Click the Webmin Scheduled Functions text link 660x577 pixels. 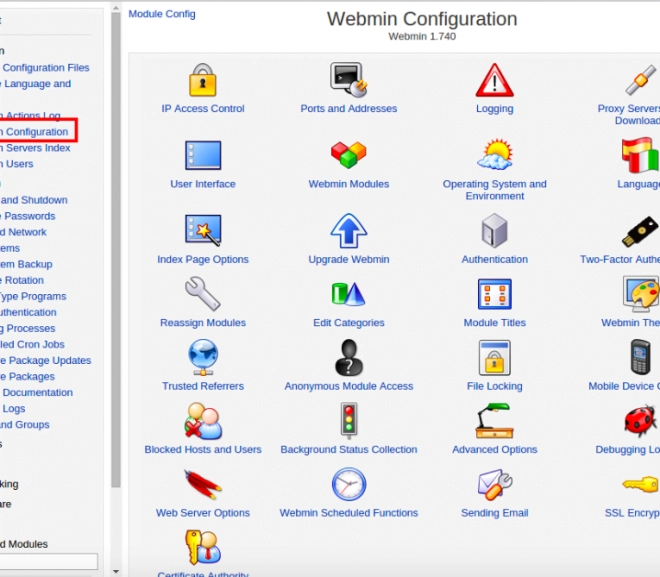(x=349, y=513)
